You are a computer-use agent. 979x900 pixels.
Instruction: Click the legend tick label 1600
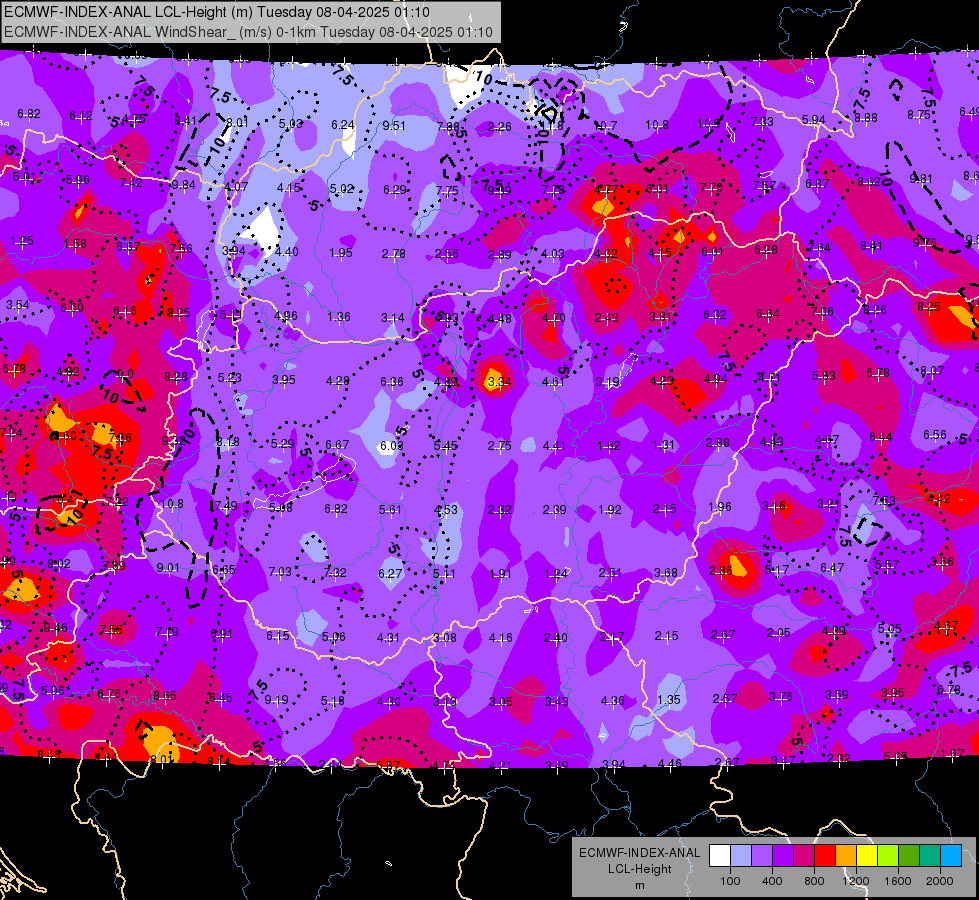pos(898,881)
